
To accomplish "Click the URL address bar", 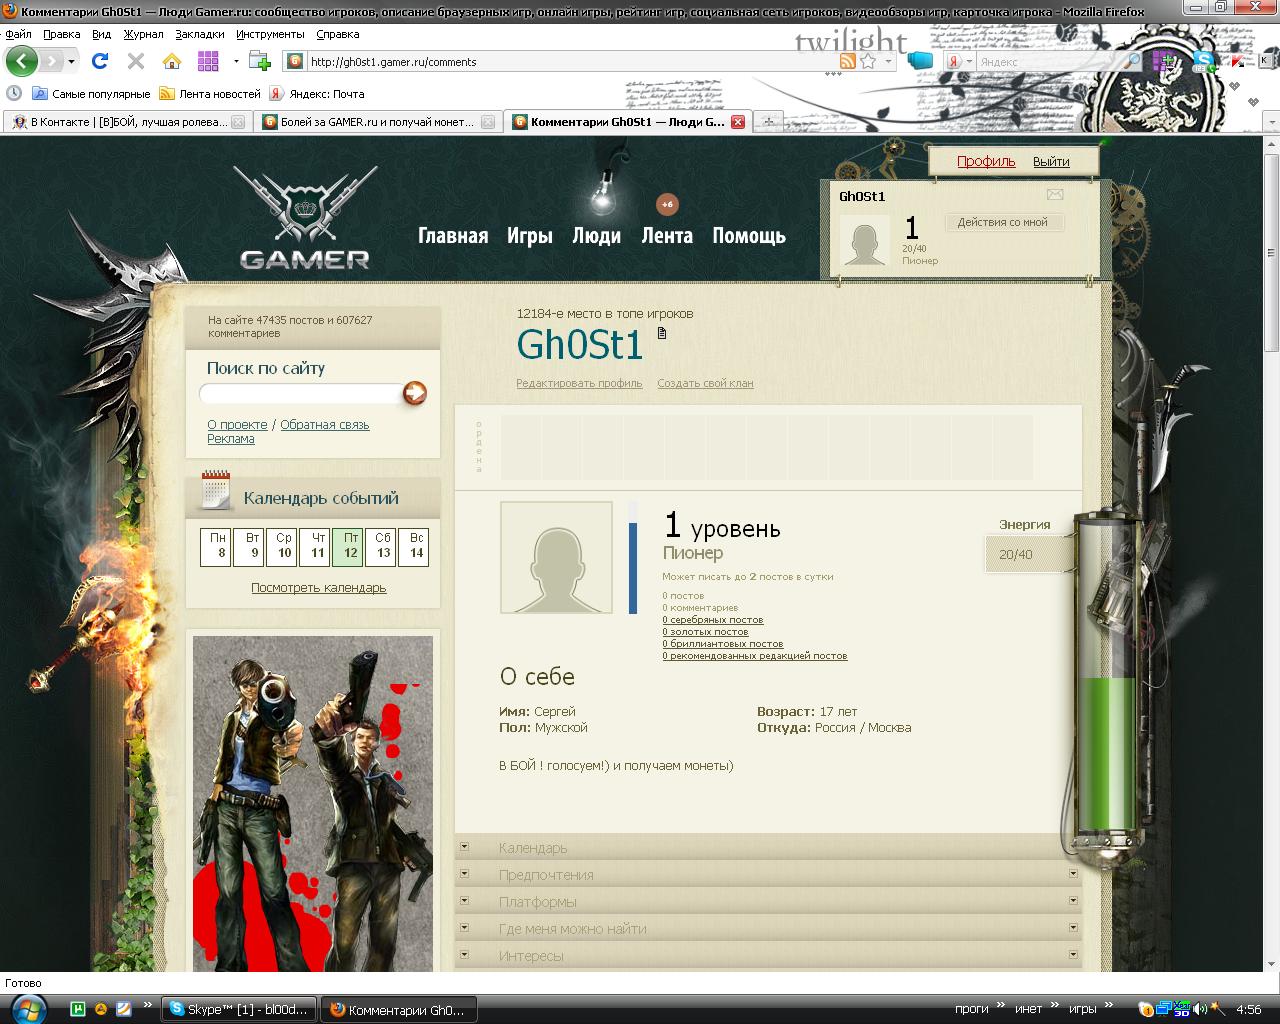I will pos(572,61).
